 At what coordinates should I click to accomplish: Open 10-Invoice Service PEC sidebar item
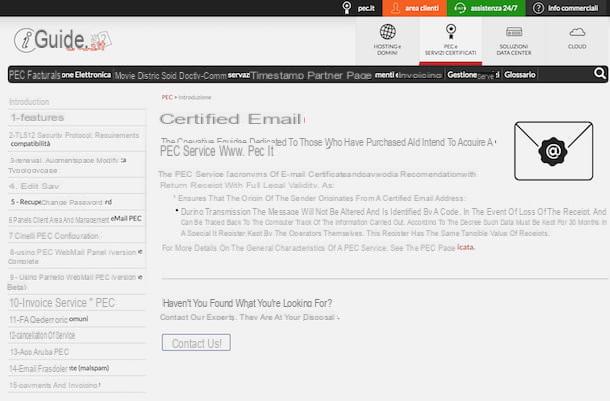coord(62,303)
